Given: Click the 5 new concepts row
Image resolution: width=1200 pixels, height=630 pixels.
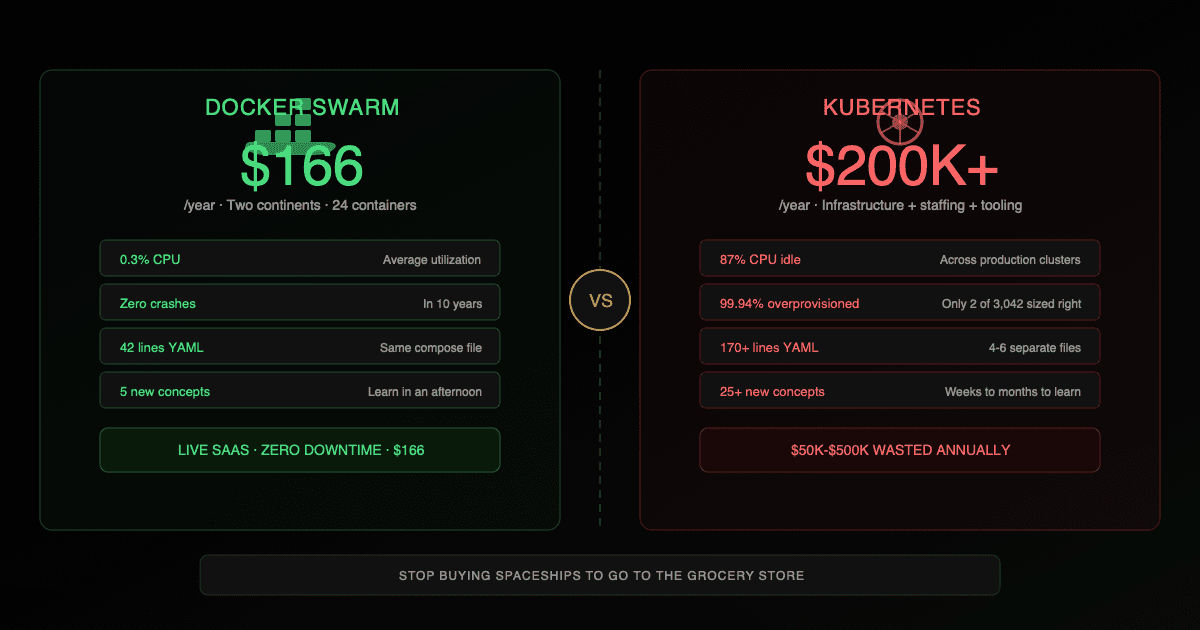Looking at the screenshot, I should pos(300,391).
